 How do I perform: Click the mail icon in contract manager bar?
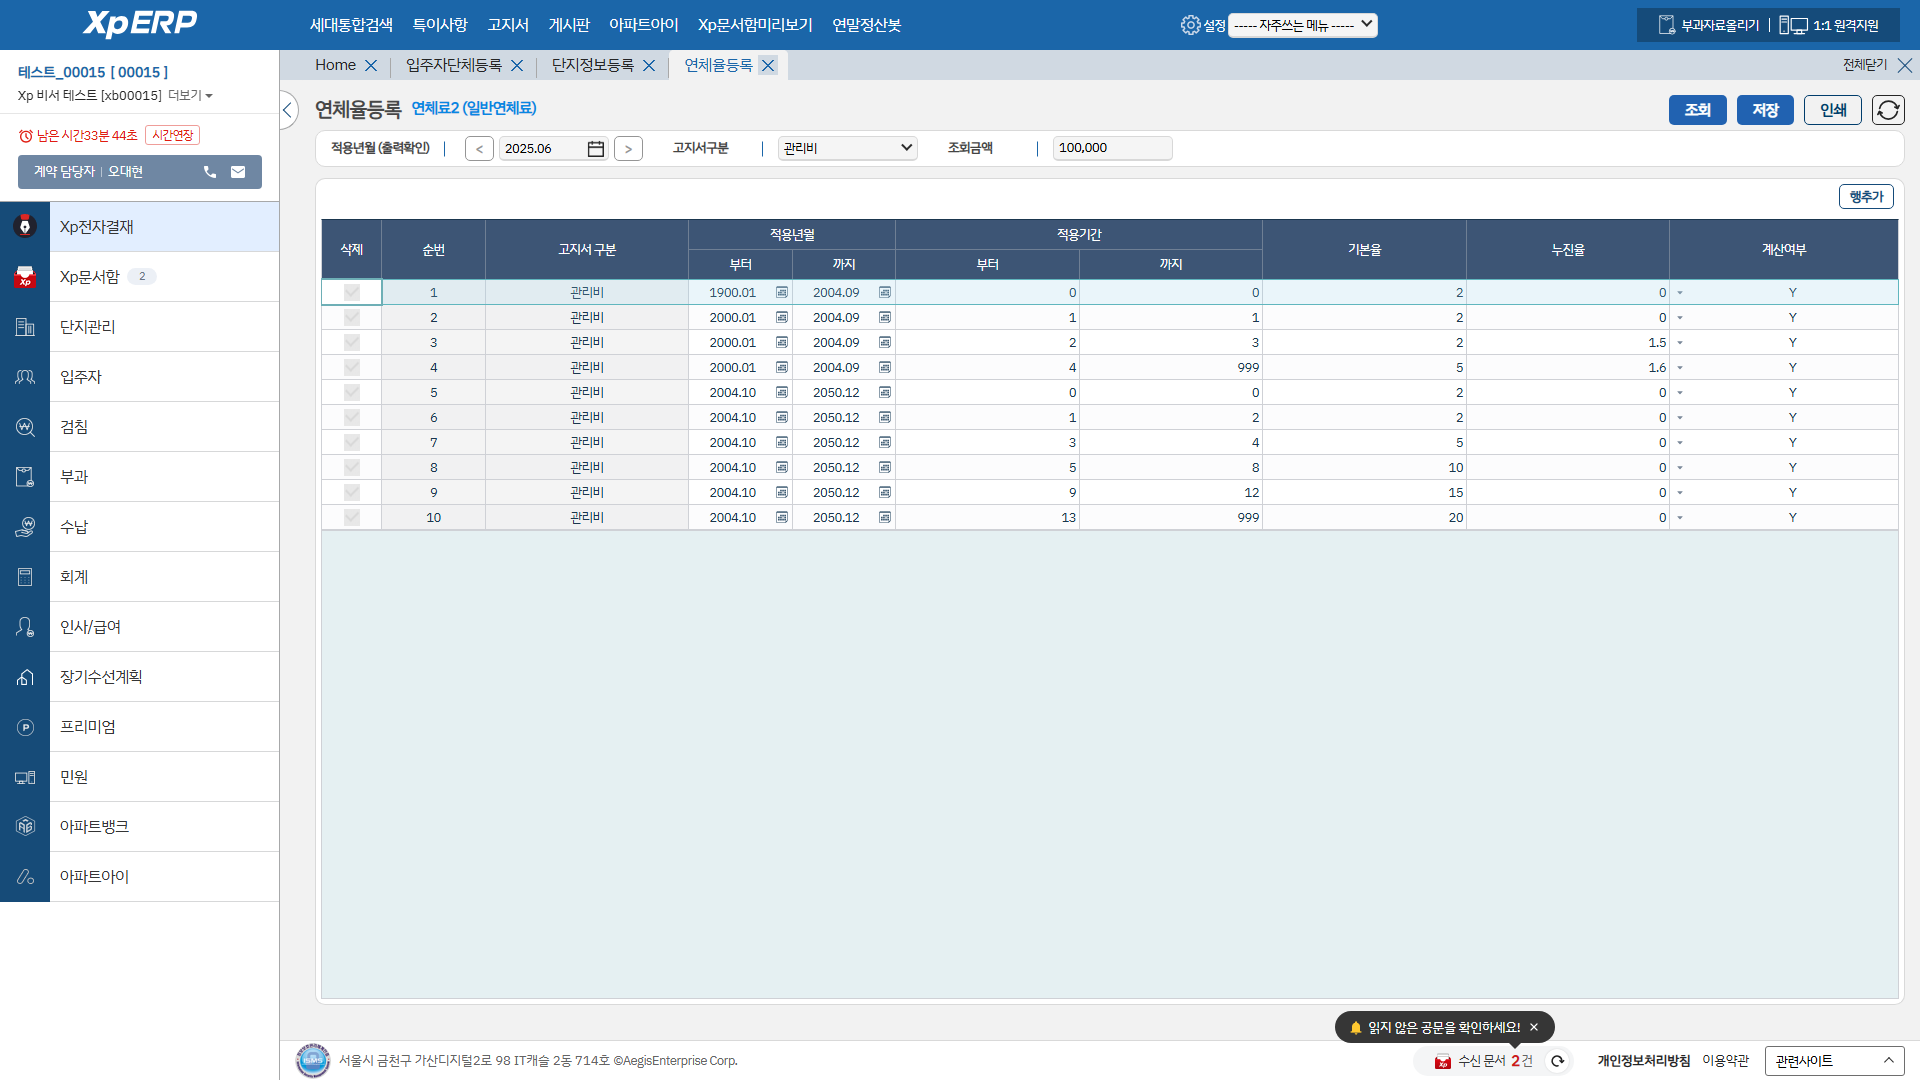pyautogui.click(x=238, y=172)
